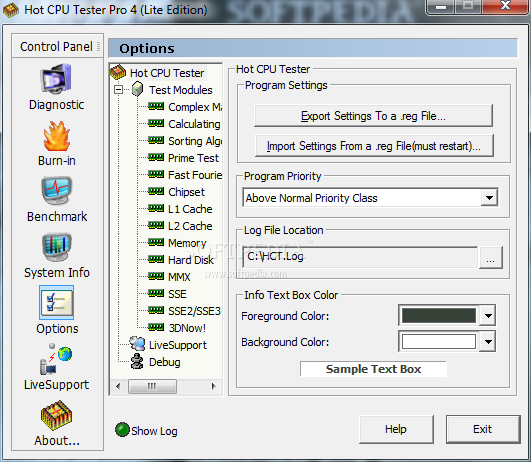Toggle the green Show Log indicator
The width and height of the screenshot is (531, 462).
[122, 430]
